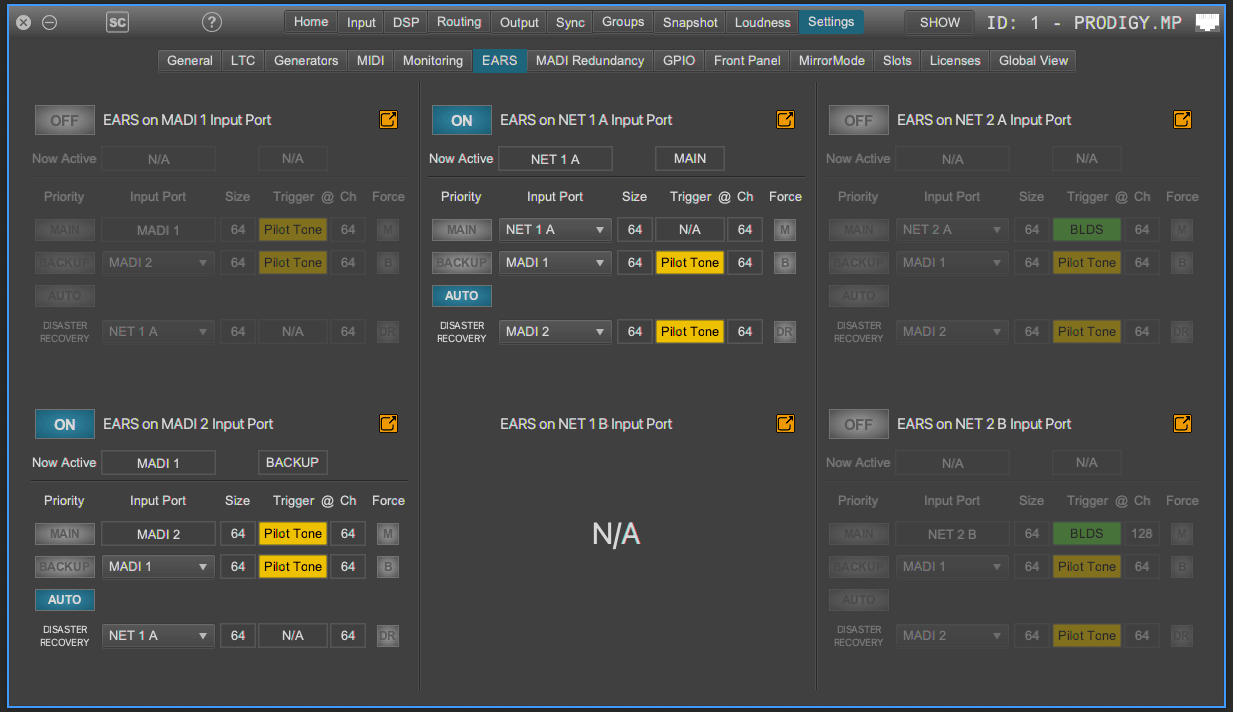Toggle AUTO priority in MADI 2 panel
Screen dimensions: 1233x712
click(65, 600)
